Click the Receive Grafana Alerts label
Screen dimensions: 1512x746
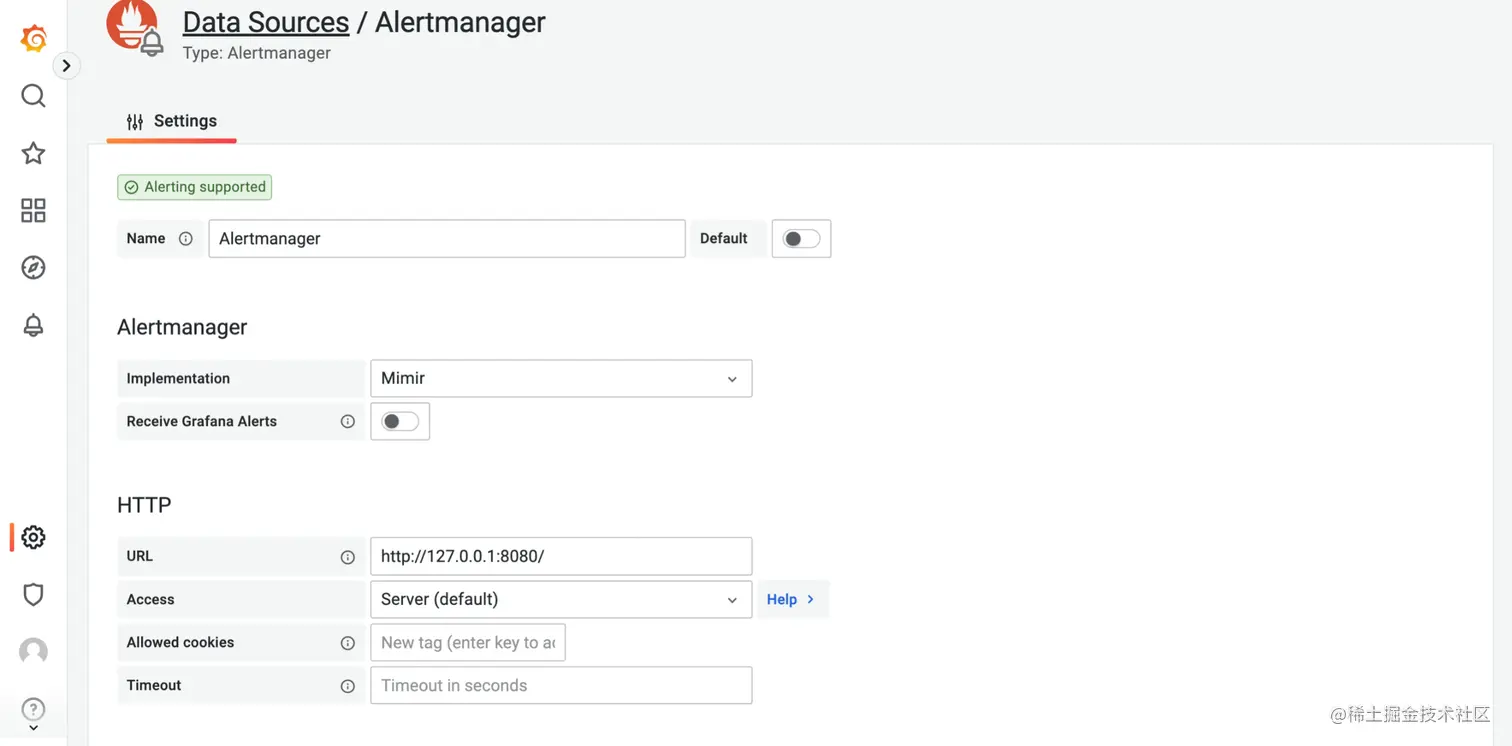point(201,422)
